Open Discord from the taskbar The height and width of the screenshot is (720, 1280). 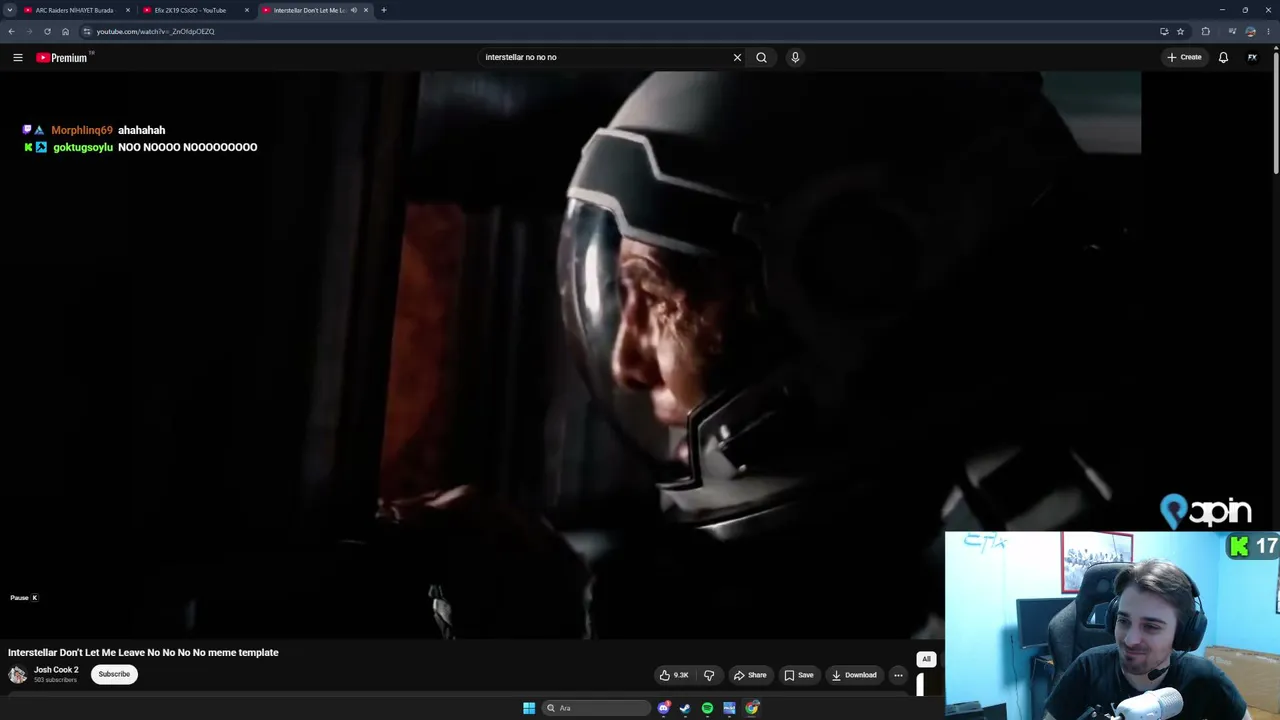coord(663,708)
